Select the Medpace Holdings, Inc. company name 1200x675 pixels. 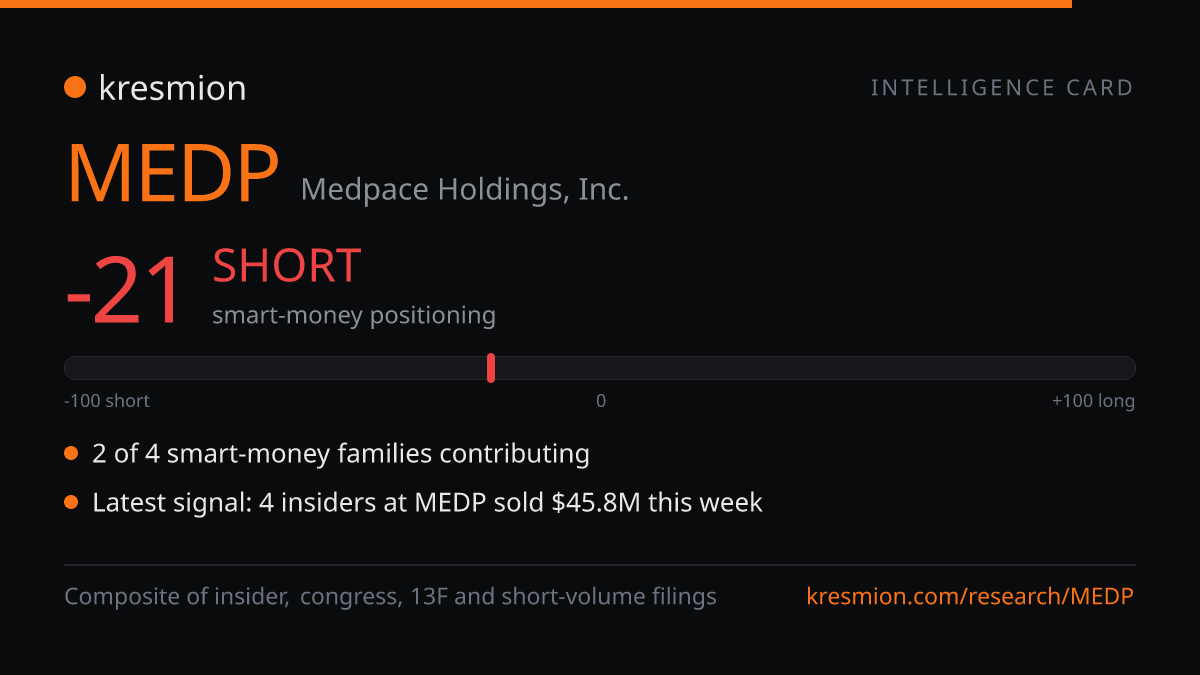(465, 189)
